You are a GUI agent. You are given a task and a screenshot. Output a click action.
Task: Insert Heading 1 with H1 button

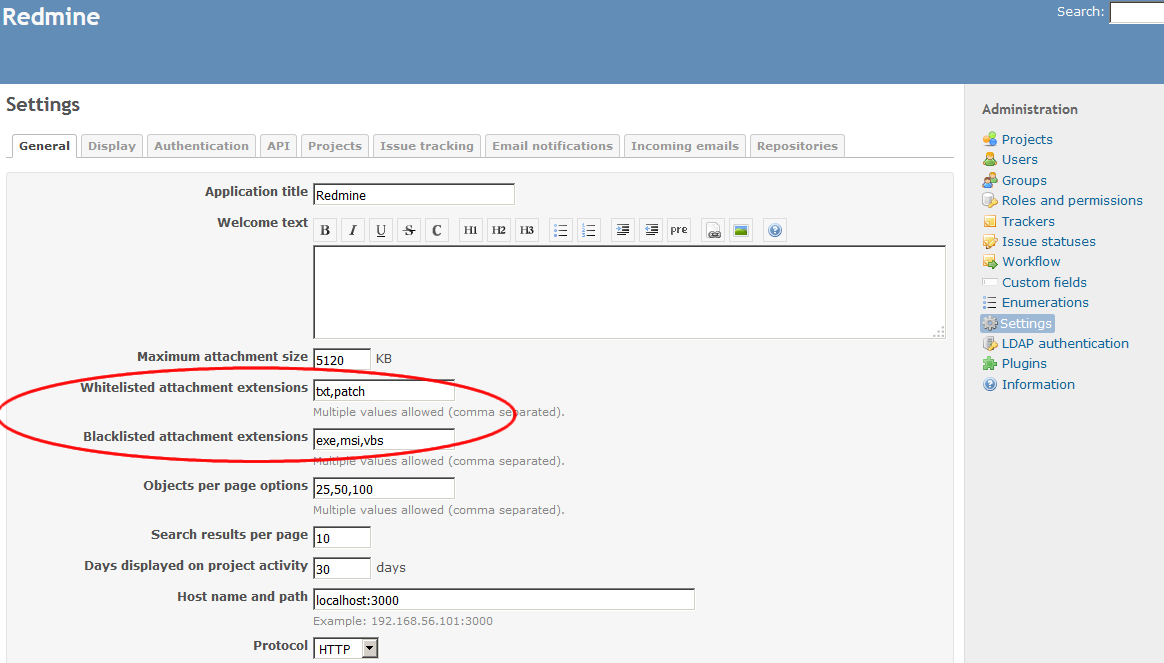point(471,230)
